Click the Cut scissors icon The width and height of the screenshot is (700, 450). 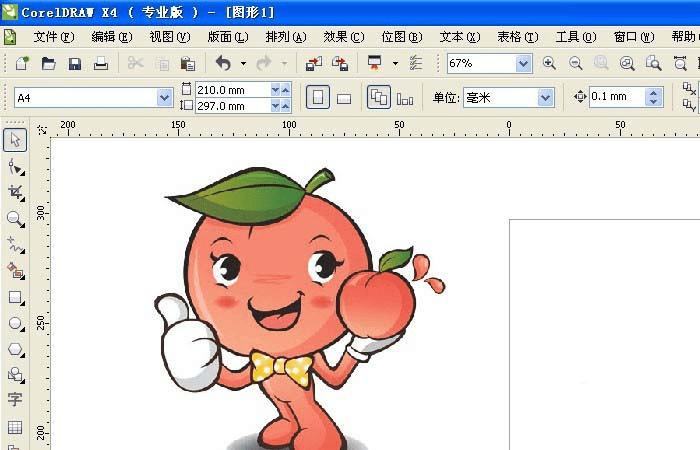pos(135,63)
